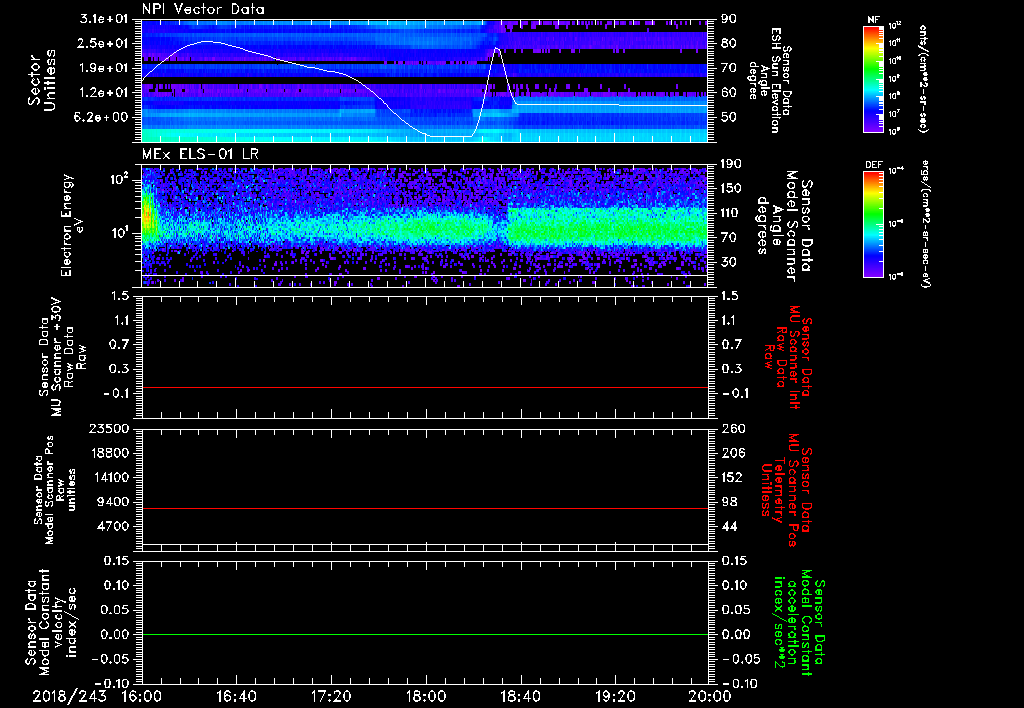
Task: Click the 'Sector Unitless' axis label
Action: click(42, 80)
